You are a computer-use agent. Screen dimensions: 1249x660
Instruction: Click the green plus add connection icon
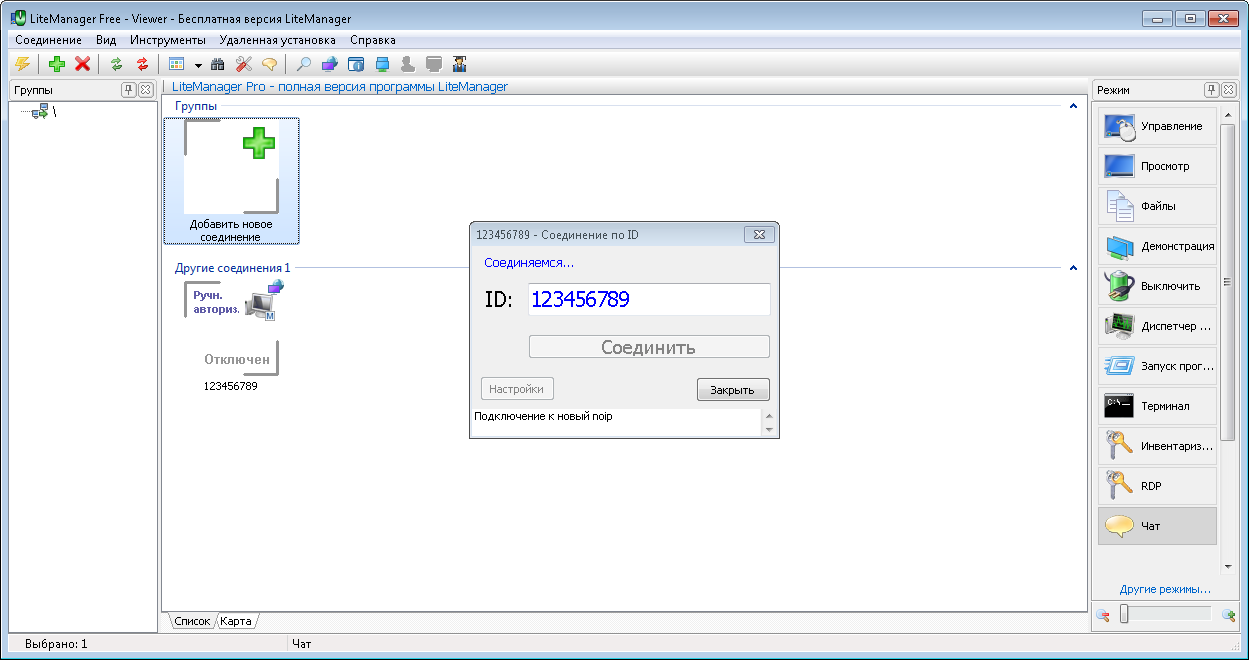click(57, 64)
